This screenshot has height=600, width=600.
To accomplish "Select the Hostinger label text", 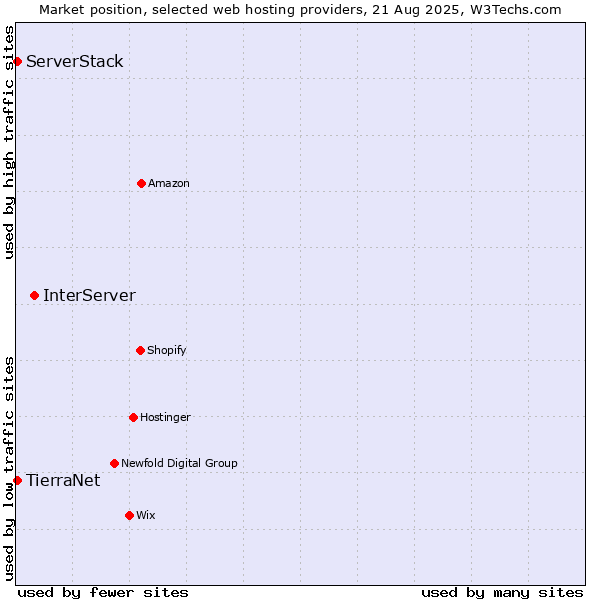I will [165, 417].
